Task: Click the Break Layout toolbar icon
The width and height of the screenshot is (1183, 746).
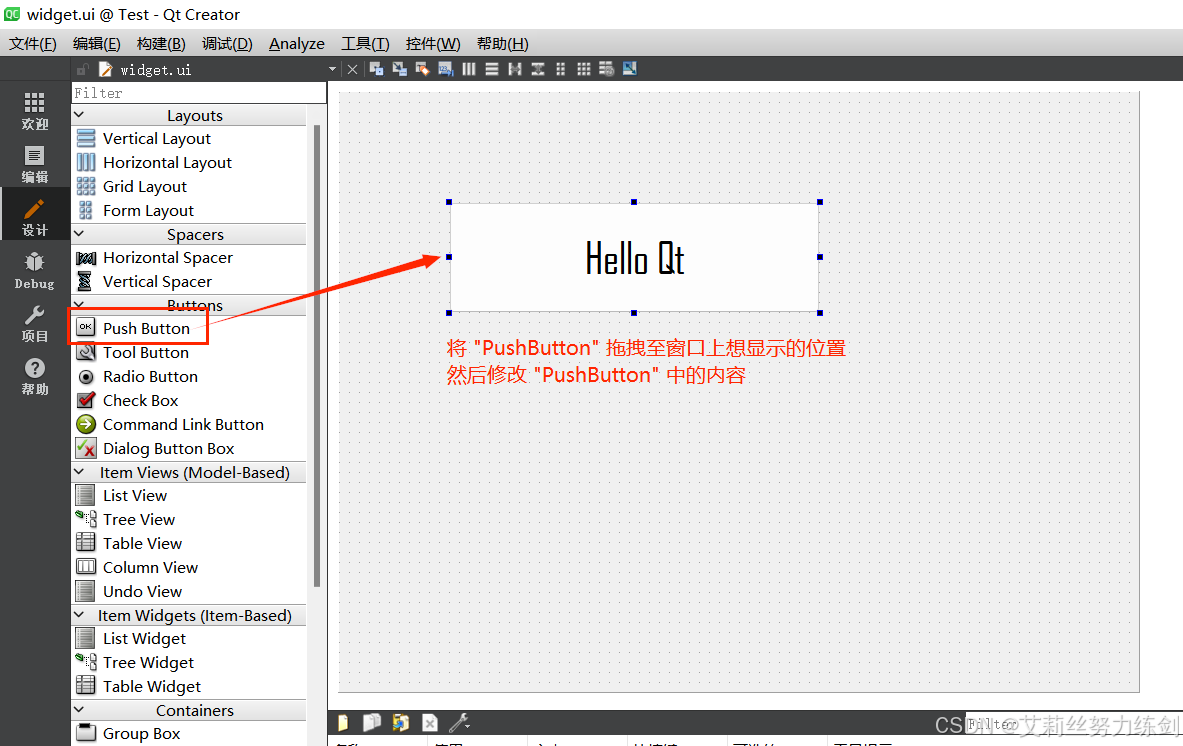Action: (607, 69)
